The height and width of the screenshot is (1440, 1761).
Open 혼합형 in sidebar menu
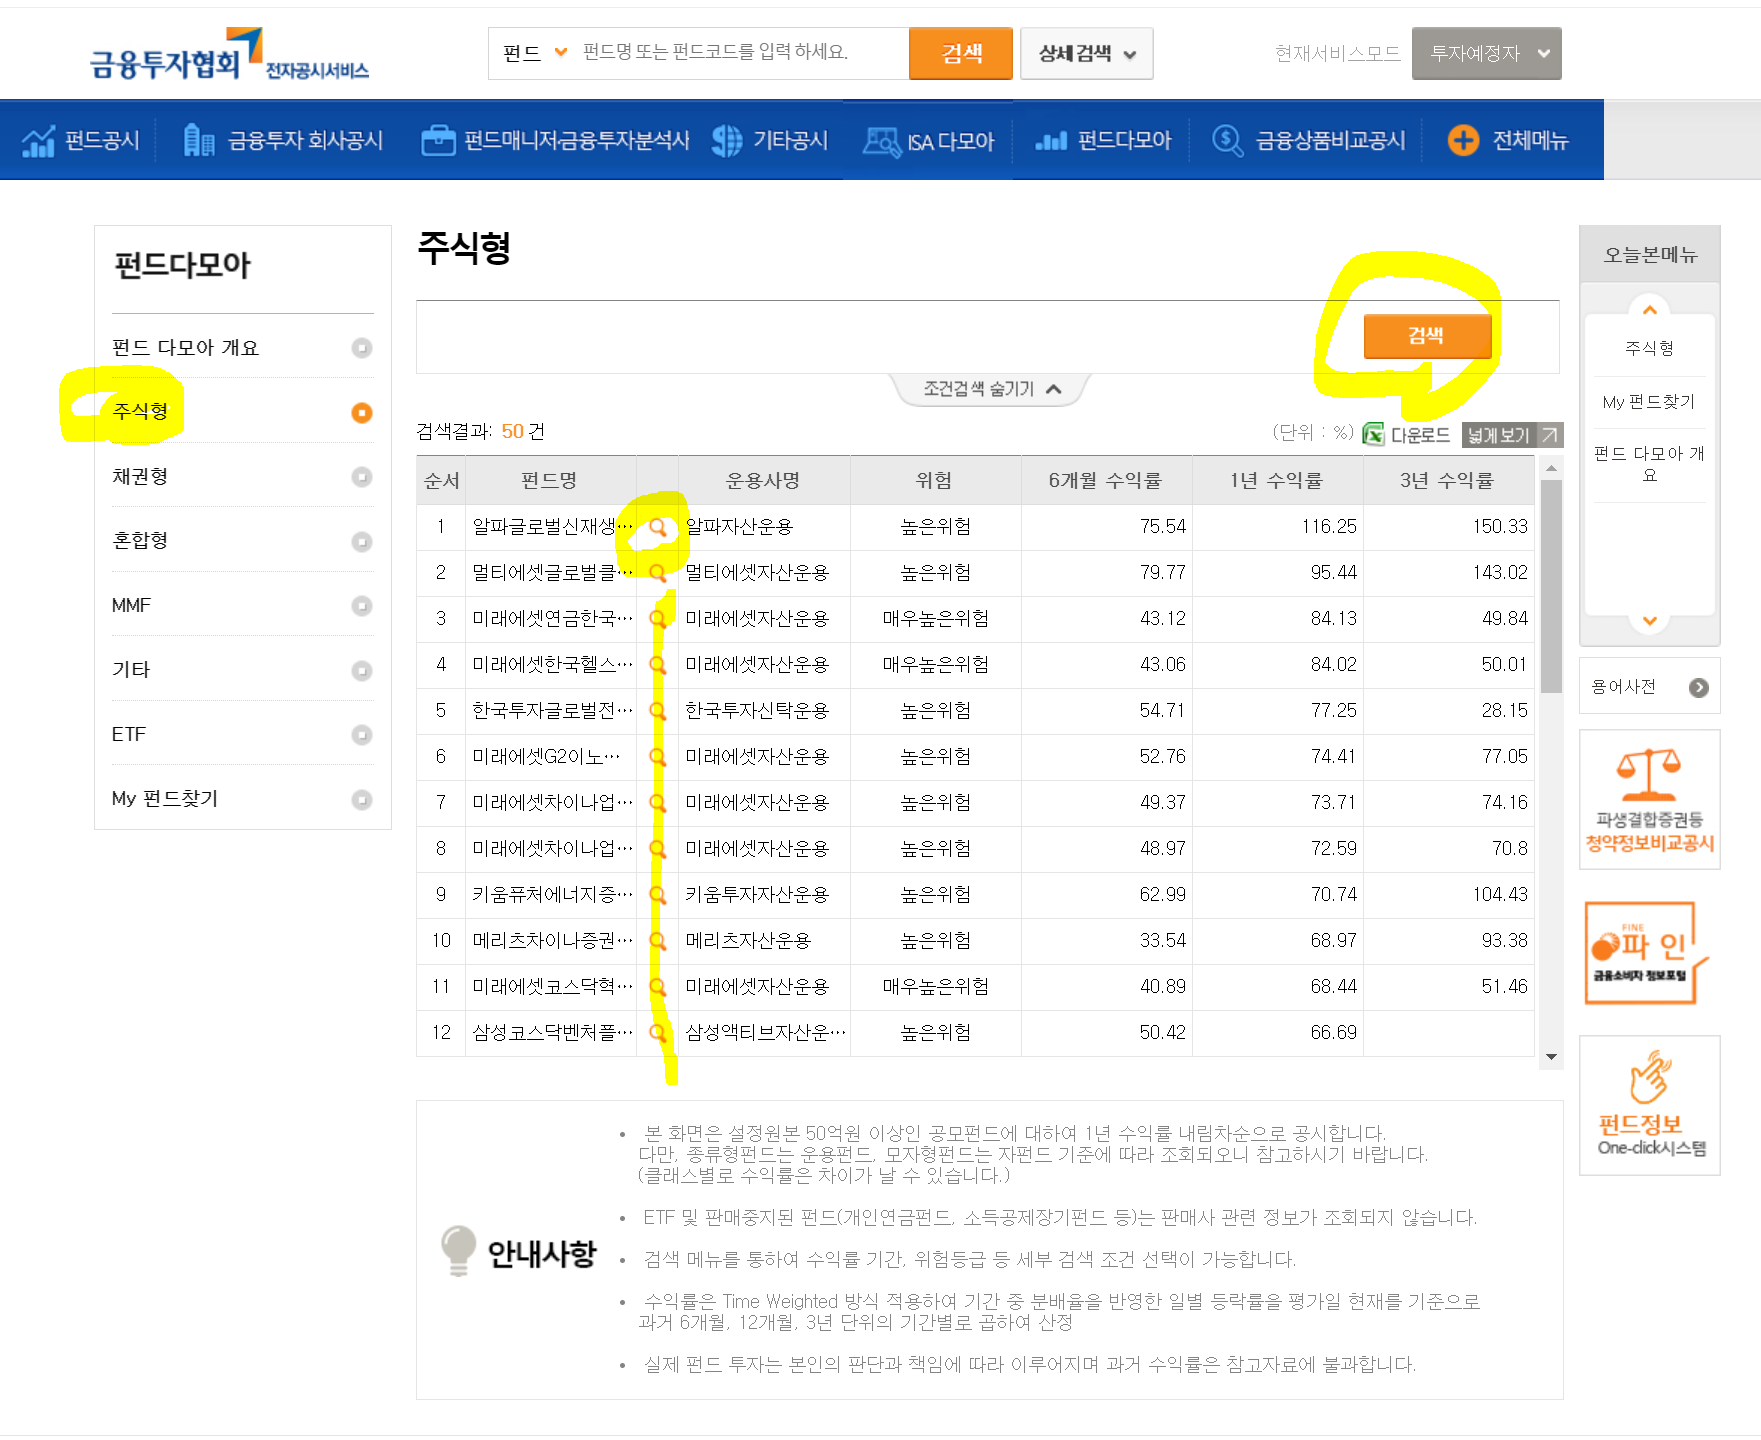coord(140,541)
